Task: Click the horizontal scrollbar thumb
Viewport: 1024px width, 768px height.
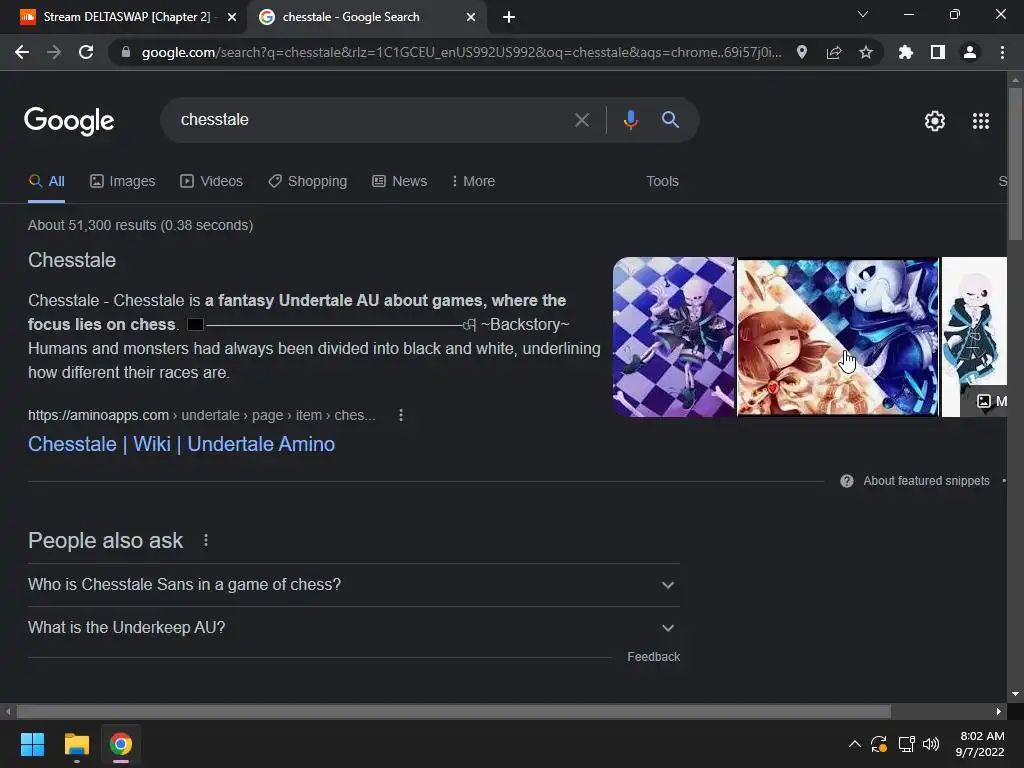Action: pyautogui.click(x=453, y=711)
